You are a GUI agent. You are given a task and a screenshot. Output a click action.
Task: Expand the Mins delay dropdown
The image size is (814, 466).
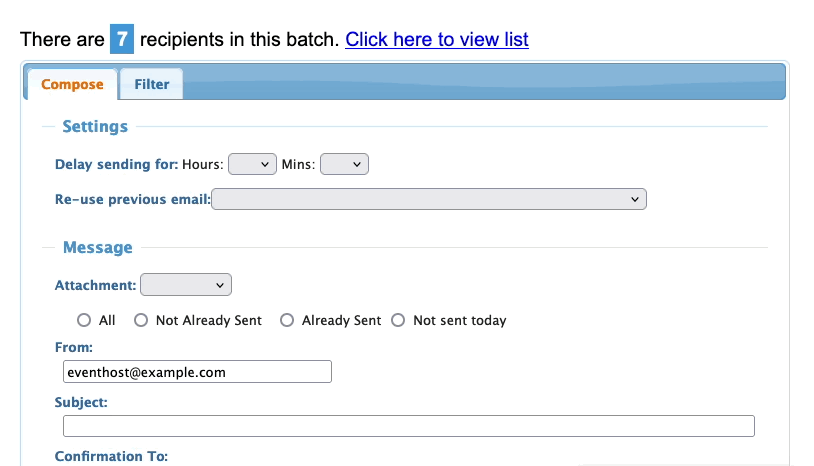point(344,164)
